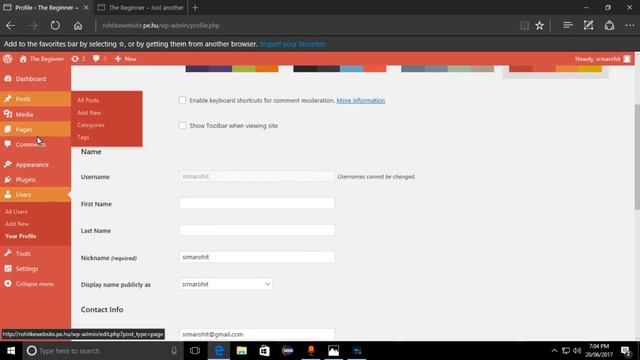640x360 pixels.
Task: Open Task View on the taskbar
Action: tap(195, 351)
